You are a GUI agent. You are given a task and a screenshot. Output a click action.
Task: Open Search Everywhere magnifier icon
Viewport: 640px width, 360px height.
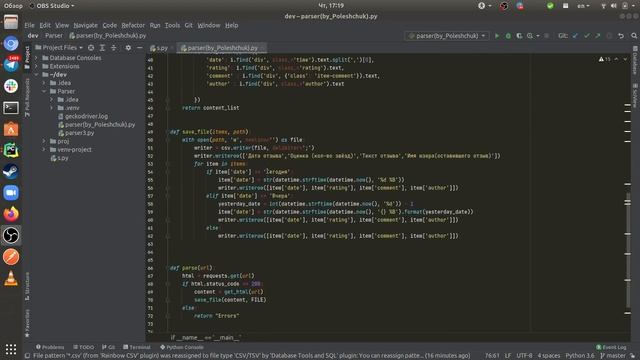pyautogui.click(x=634, y=36)
